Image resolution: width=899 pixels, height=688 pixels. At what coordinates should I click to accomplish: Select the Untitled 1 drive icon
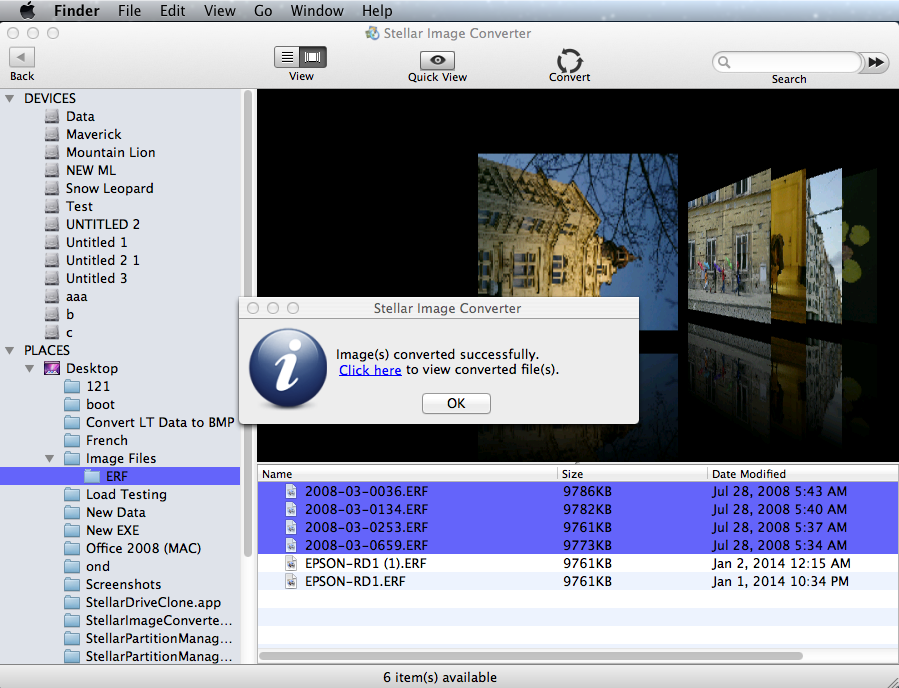point(52,243)
